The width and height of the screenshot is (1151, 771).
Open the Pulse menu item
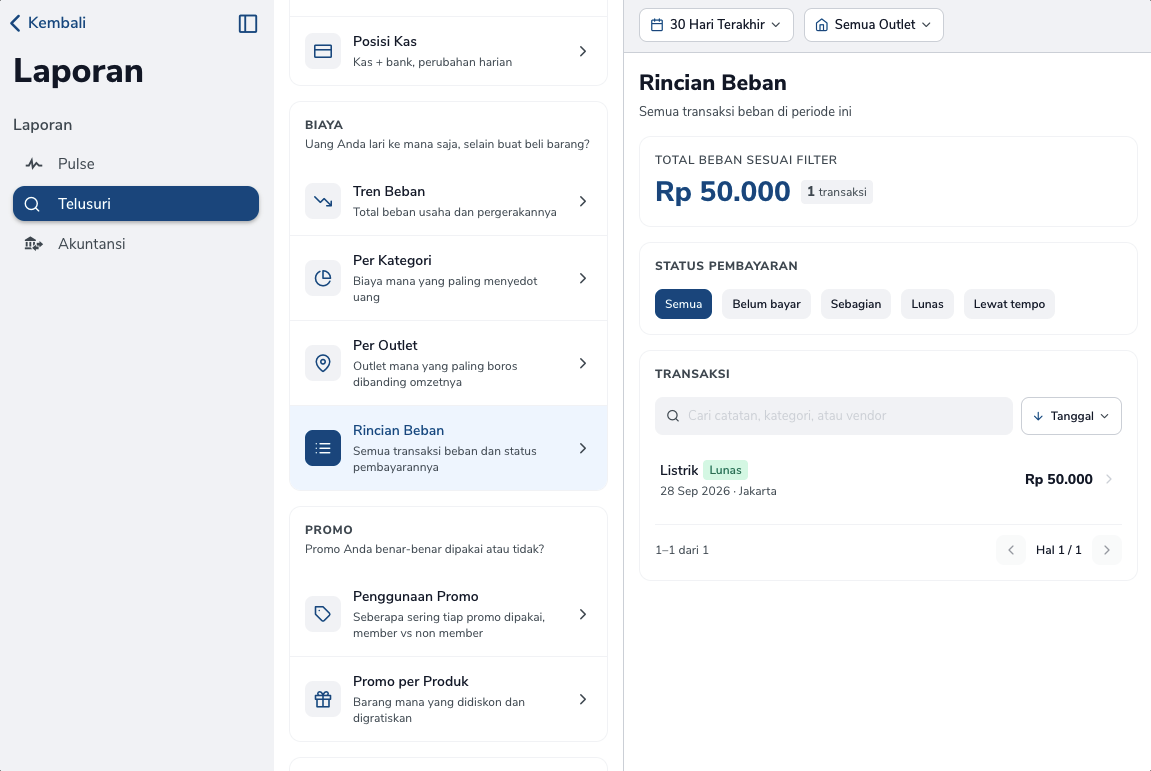click(136, 164)
